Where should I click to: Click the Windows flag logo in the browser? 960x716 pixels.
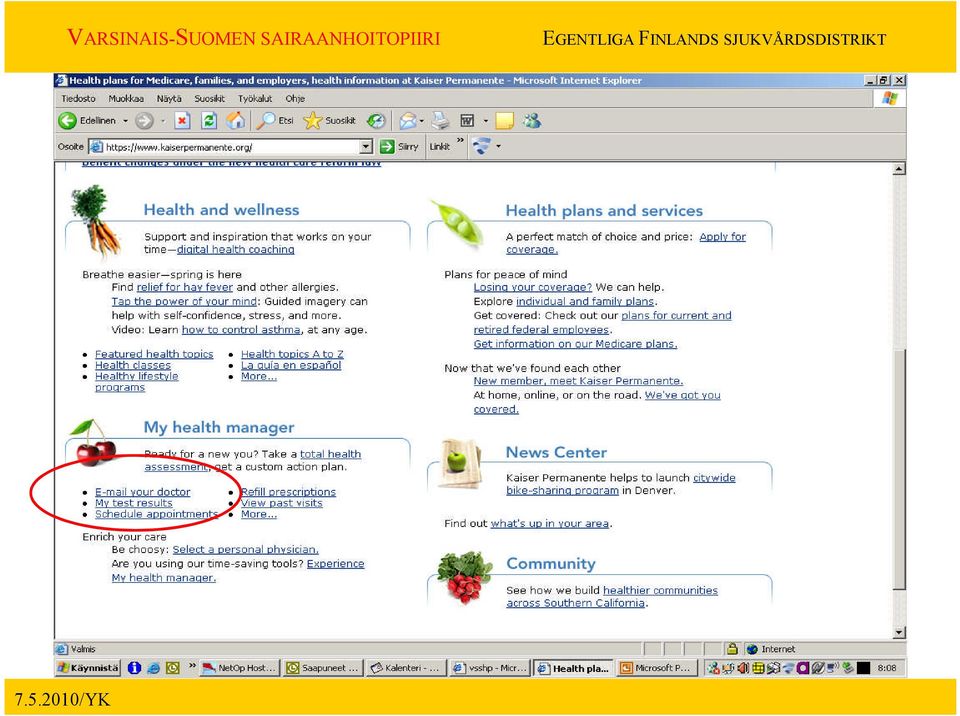point(889,99)
